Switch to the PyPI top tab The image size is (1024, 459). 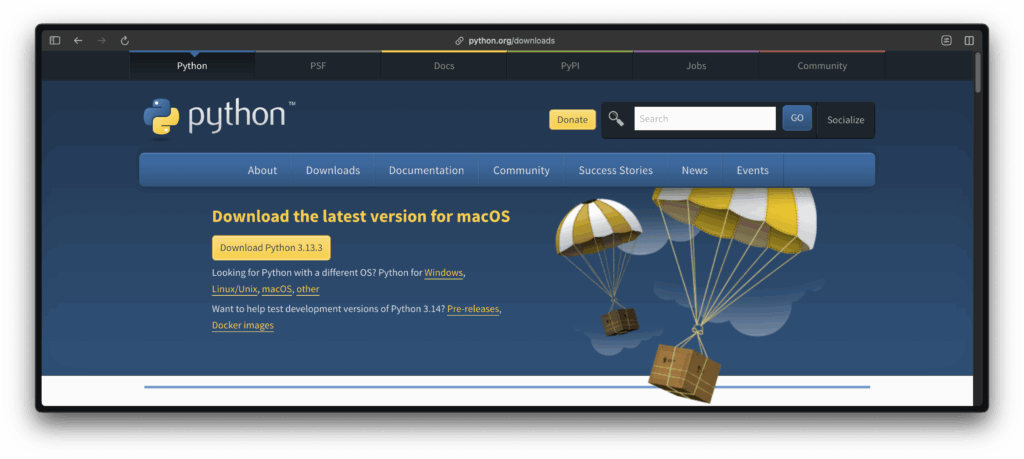coord(570,66)
